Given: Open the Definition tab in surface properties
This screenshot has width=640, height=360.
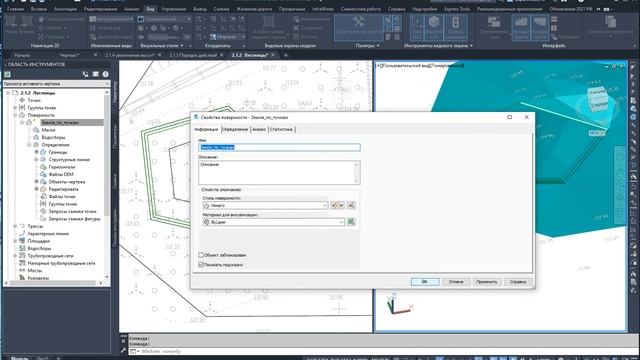Looking at the screenshot, I should tap(235, 129).
